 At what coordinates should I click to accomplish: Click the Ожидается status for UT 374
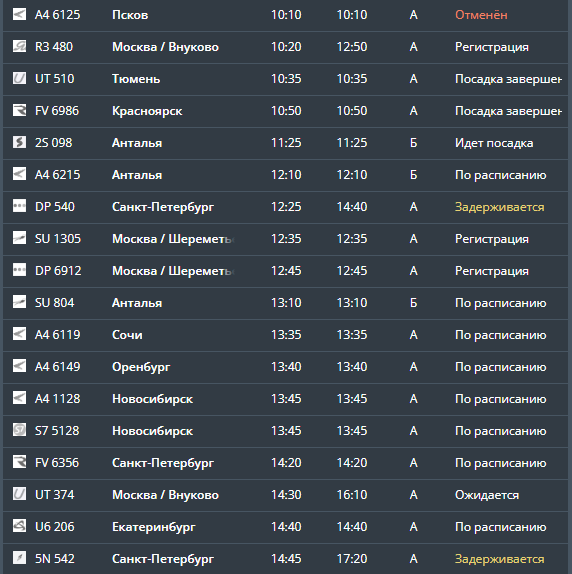[x=487, y=495]
